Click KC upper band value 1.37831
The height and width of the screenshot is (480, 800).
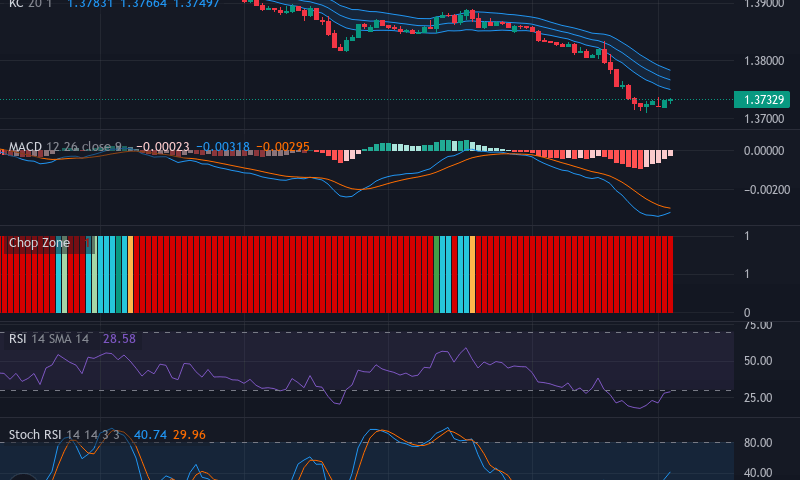point(92,4)
